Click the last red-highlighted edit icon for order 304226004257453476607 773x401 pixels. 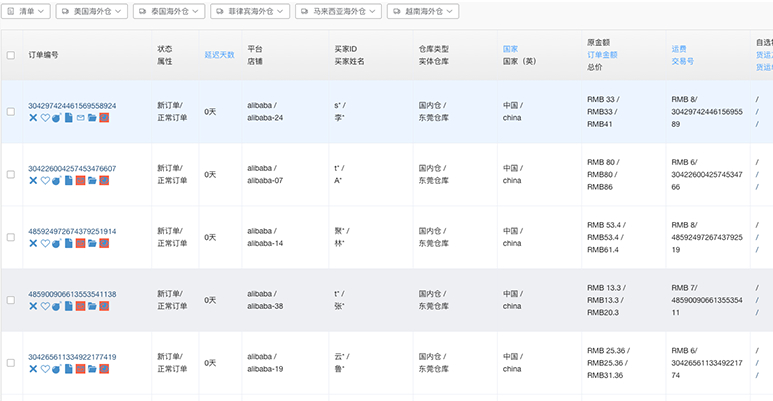pos(104,181)
